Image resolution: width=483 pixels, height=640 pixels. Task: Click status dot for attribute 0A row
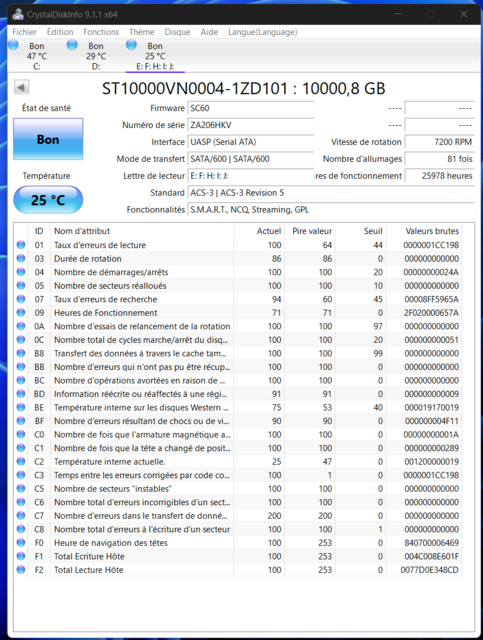pyautogui.click(x=21, y=326)
